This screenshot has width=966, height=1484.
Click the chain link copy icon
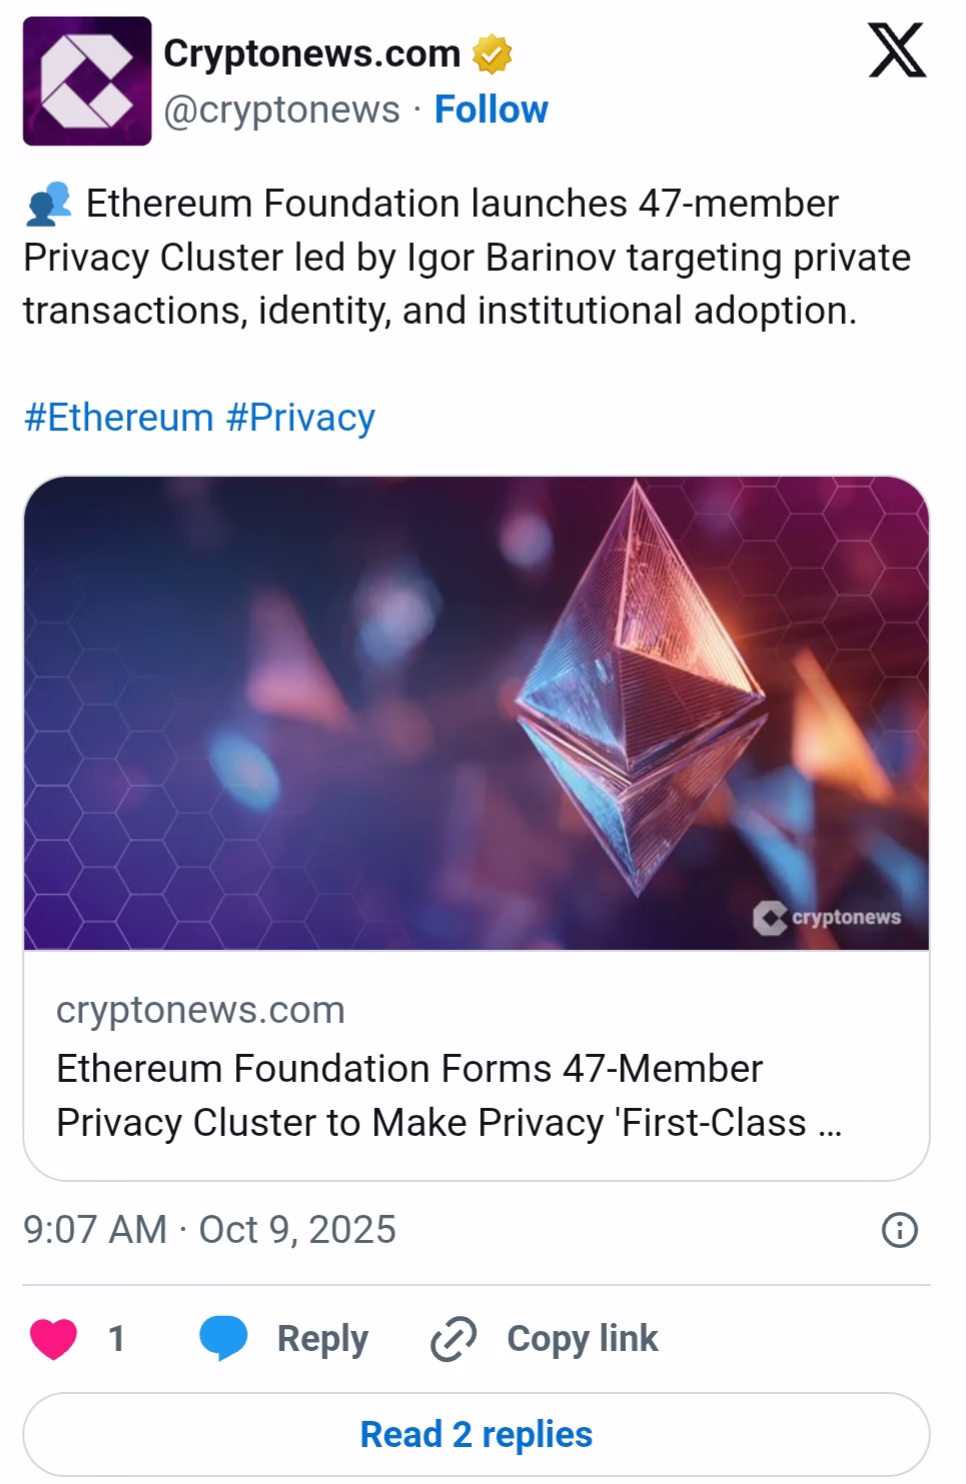(453, 1339)
